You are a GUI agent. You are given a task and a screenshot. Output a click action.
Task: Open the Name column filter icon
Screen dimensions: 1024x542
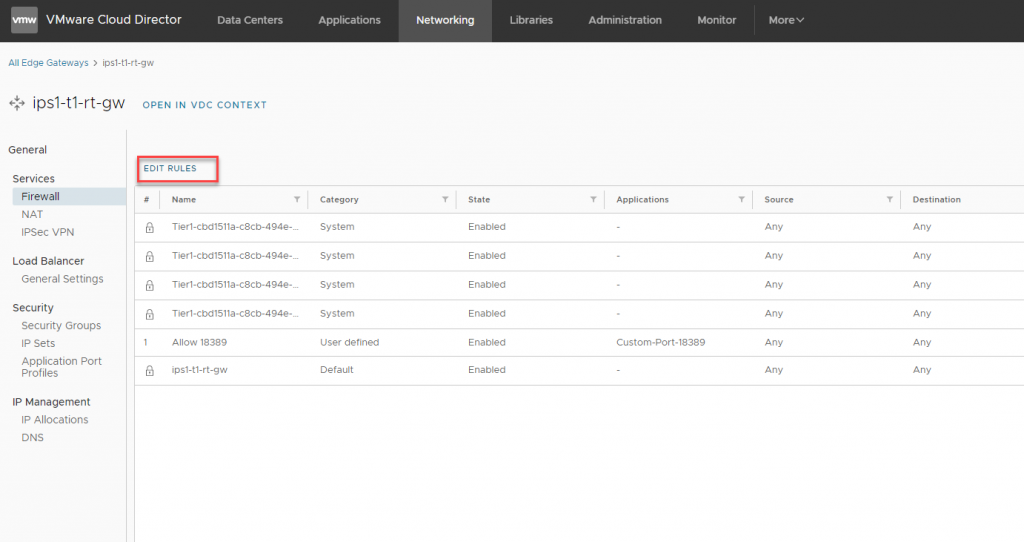[296, 200]
